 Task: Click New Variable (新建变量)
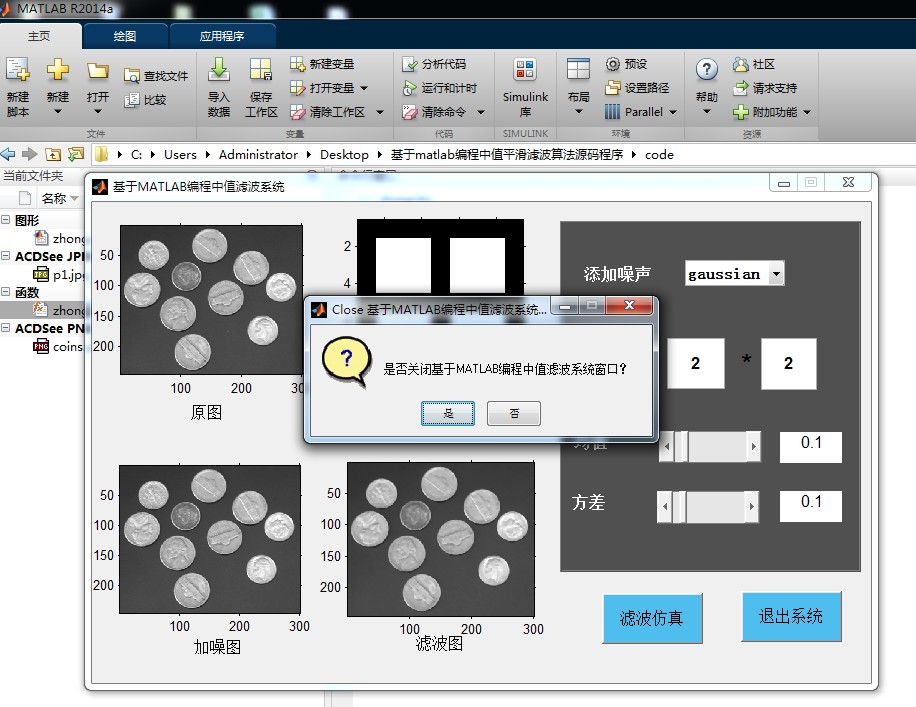(x=322, y=64)
